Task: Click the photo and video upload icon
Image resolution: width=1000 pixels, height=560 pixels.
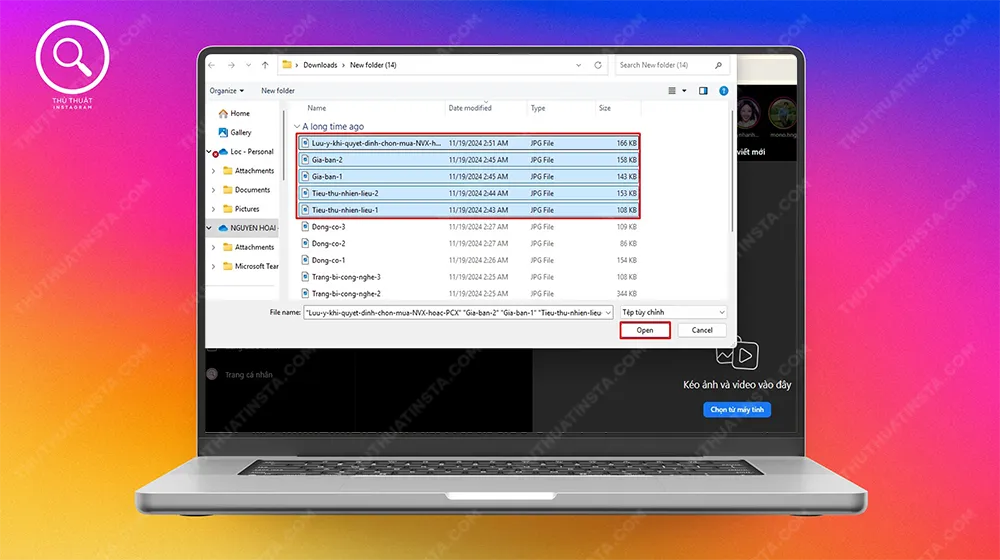Action: pos(738,354)
